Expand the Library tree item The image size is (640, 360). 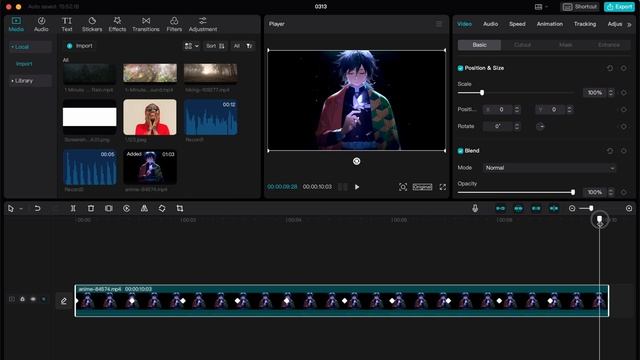[30, 81]
